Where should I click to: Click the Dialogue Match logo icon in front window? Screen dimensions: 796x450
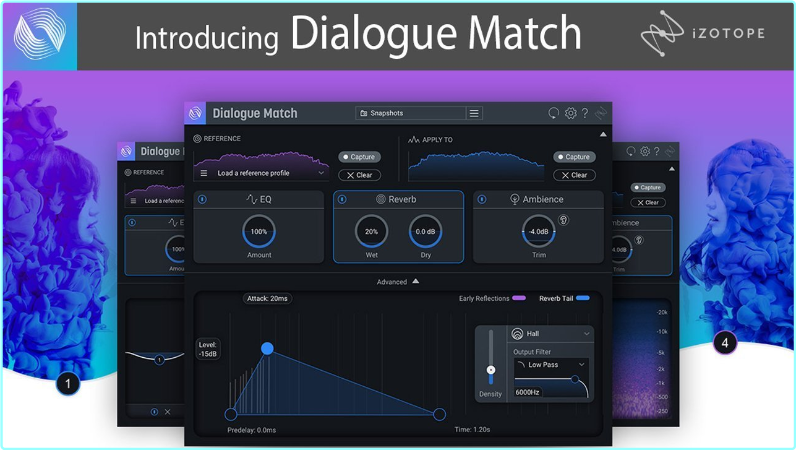pos(195,113)
